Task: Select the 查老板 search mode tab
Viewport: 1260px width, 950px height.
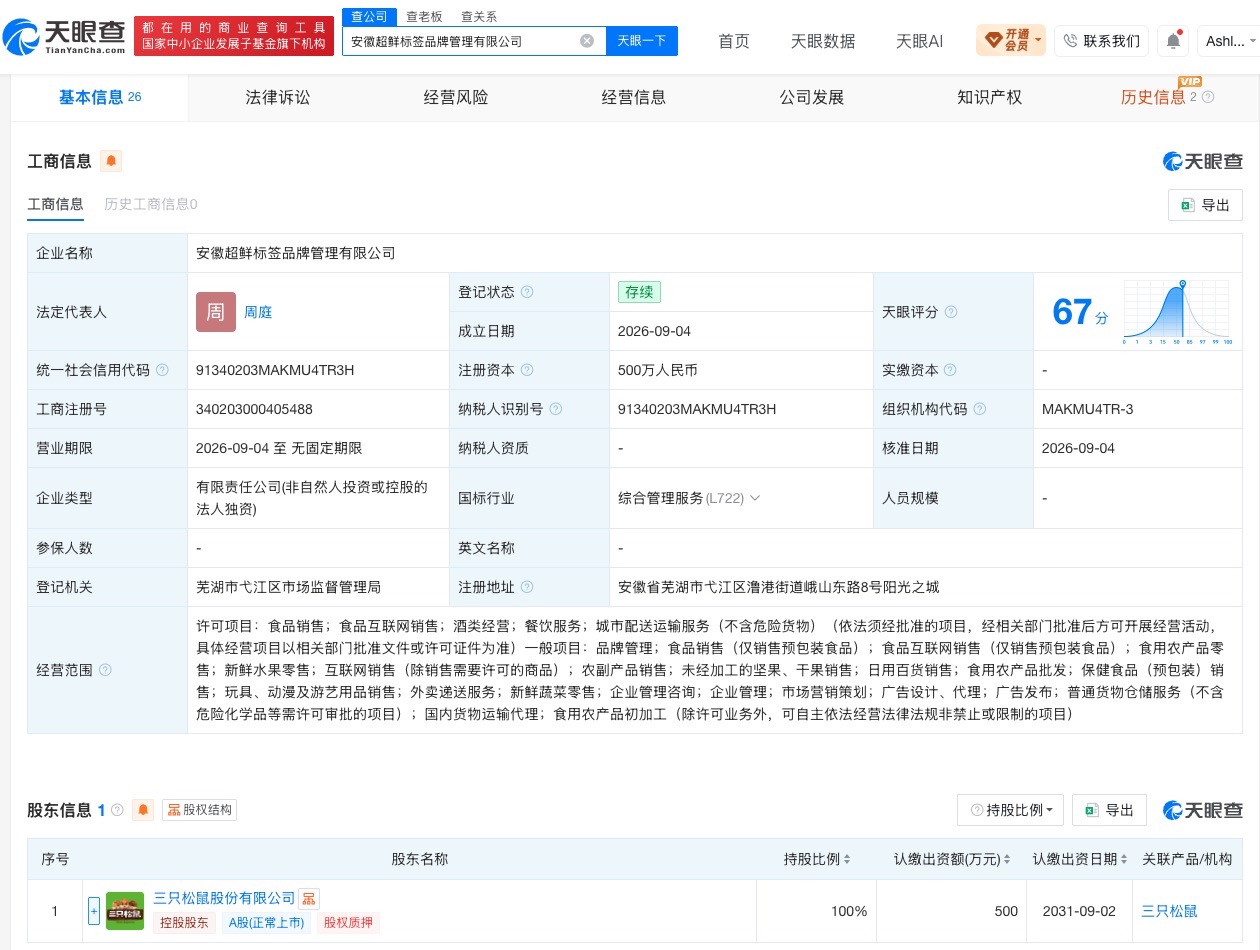Action: [424, 16]
